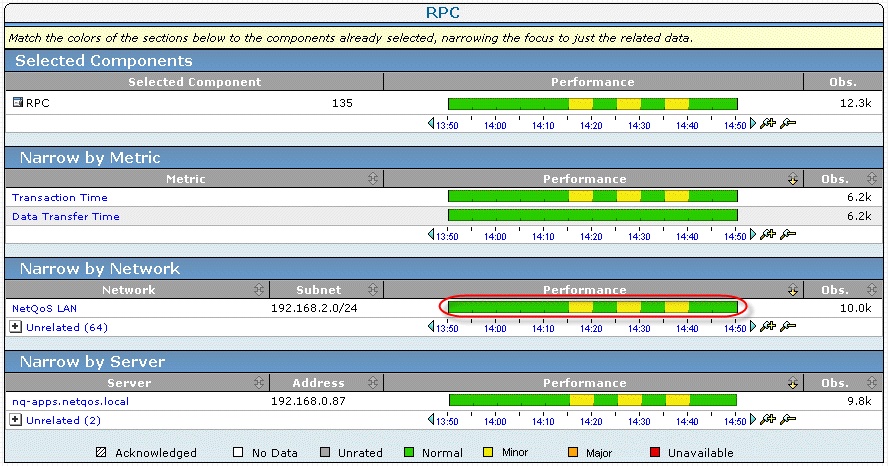The width and height of the screenshot is (888, 466).
Task: Click the Minor yellow legend swatch
Action: 488,452
